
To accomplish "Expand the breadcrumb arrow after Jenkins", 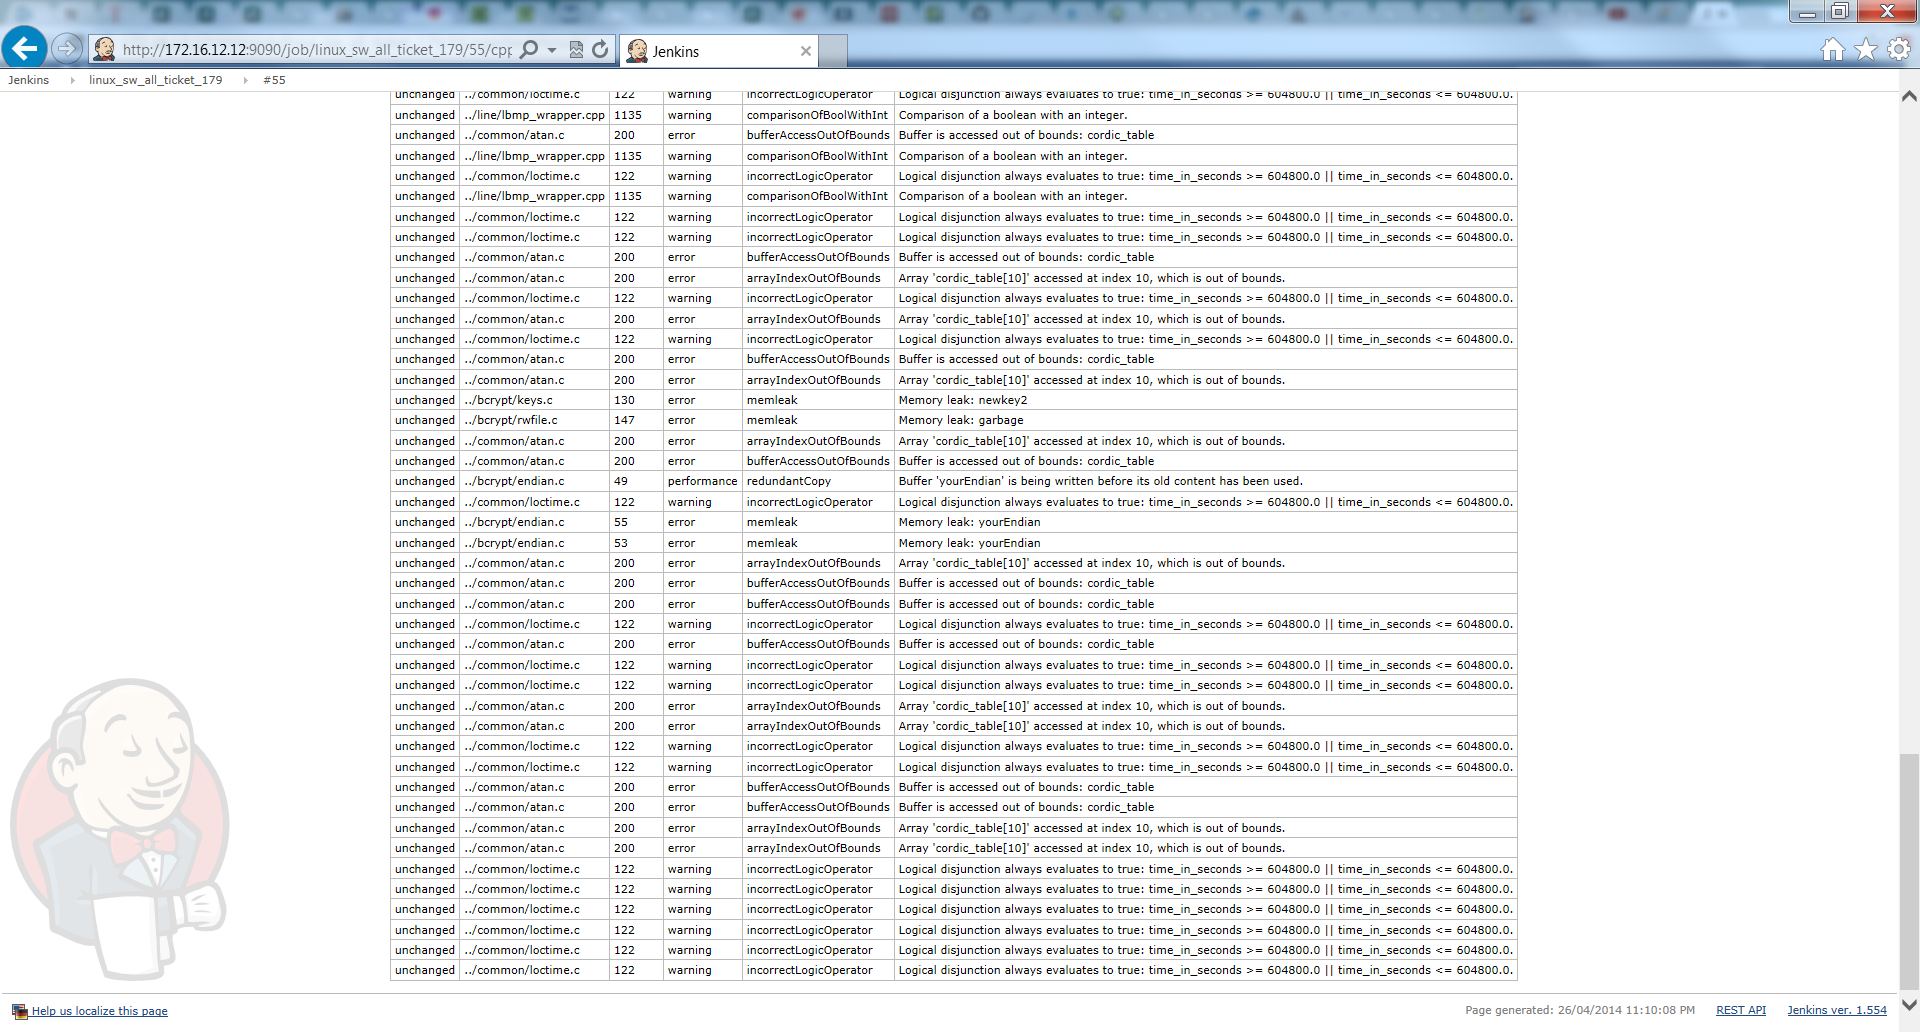I will 72,80.
